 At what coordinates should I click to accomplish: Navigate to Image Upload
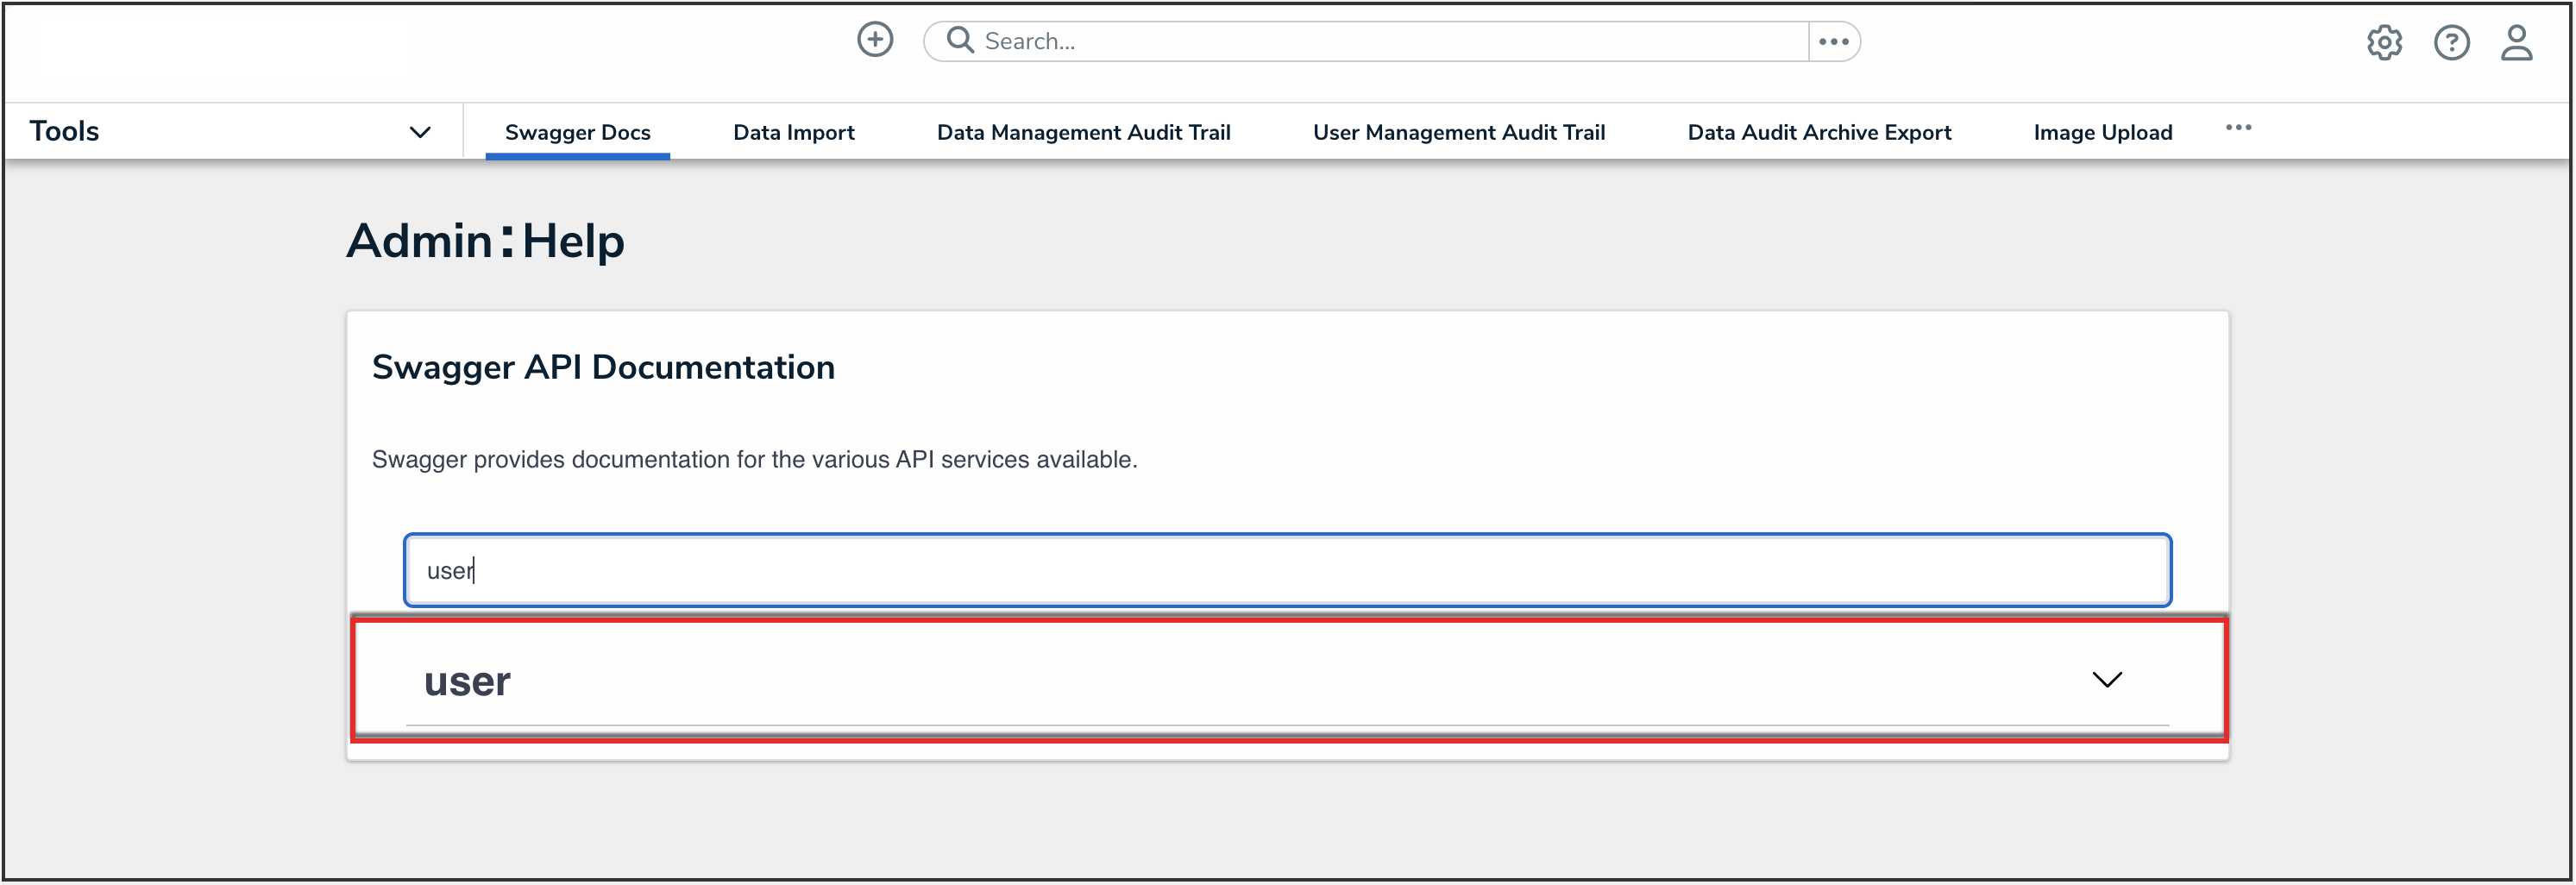(x=2102, y=131)
